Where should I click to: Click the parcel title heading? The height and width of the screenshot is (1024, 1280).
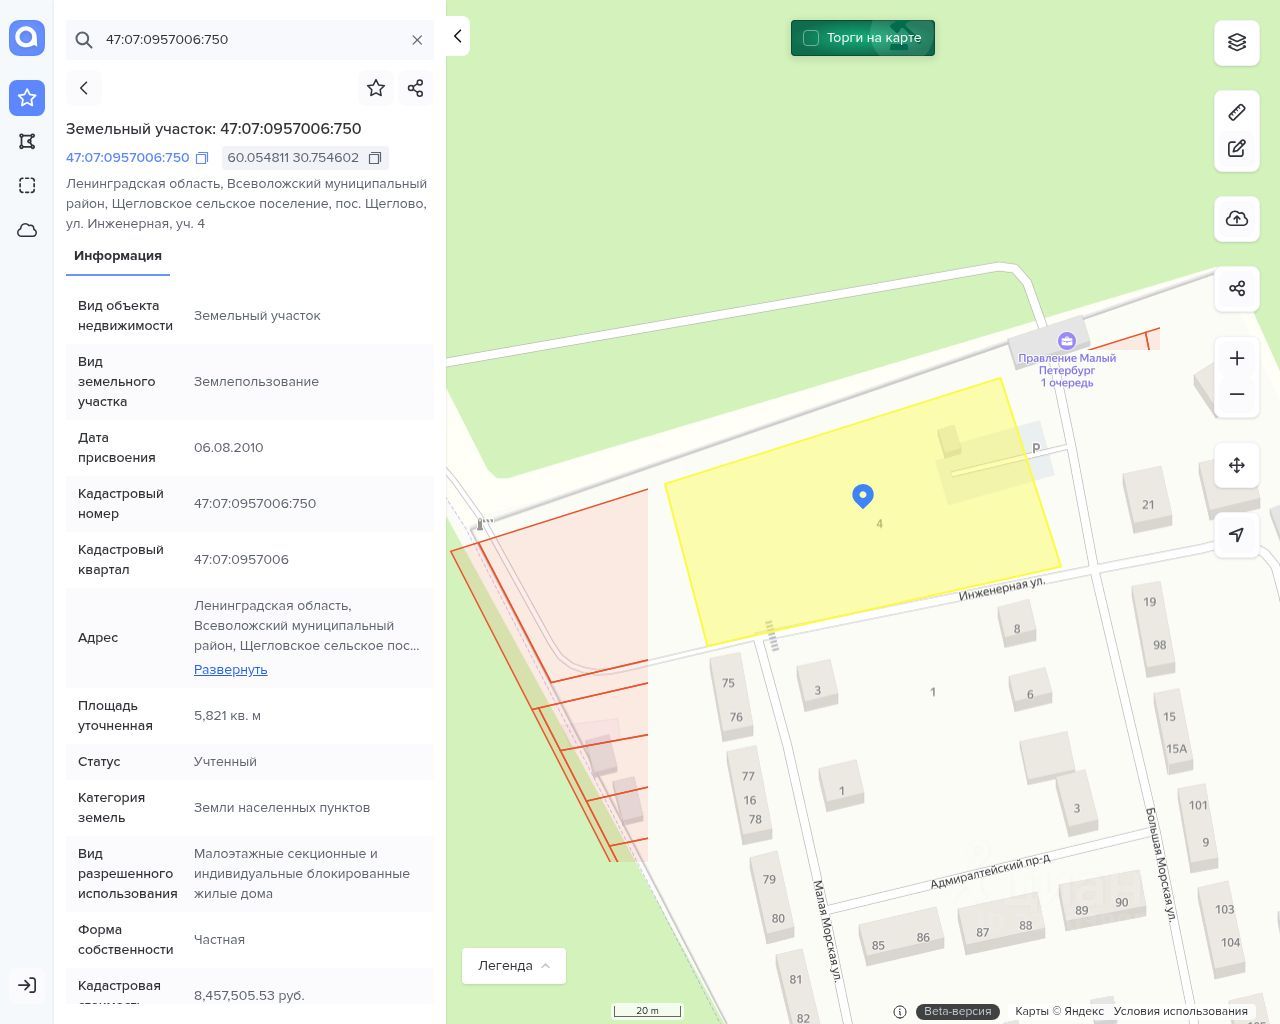pos(214,129)
